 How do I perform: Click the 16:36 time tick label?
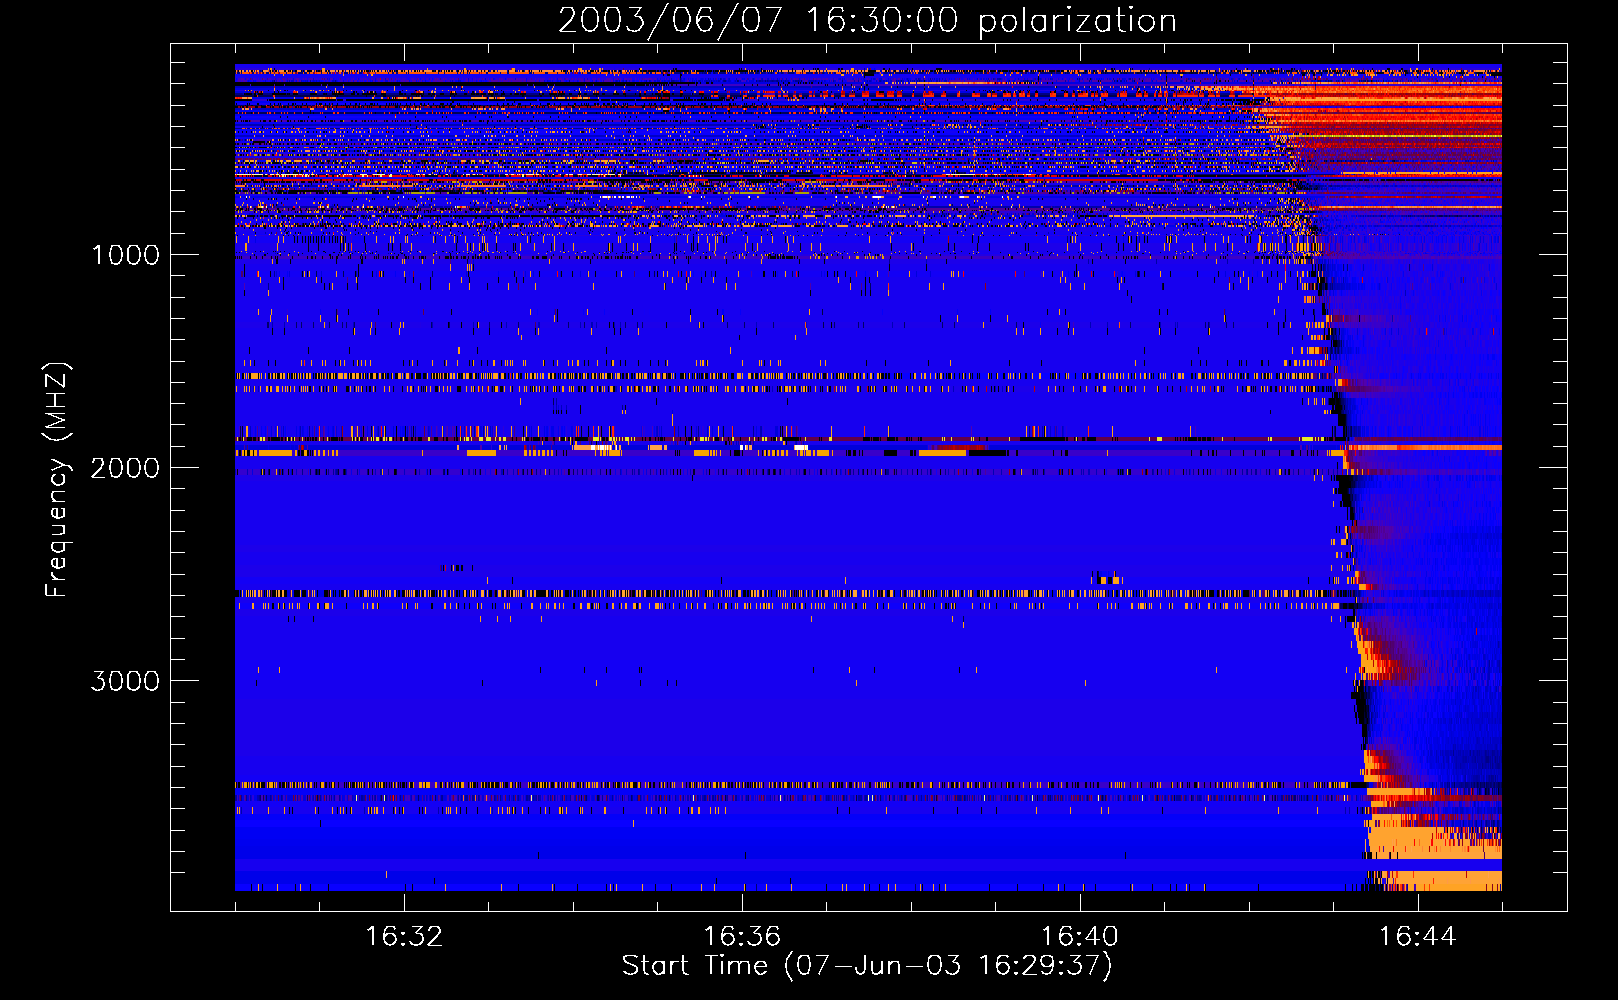(742, 937)
